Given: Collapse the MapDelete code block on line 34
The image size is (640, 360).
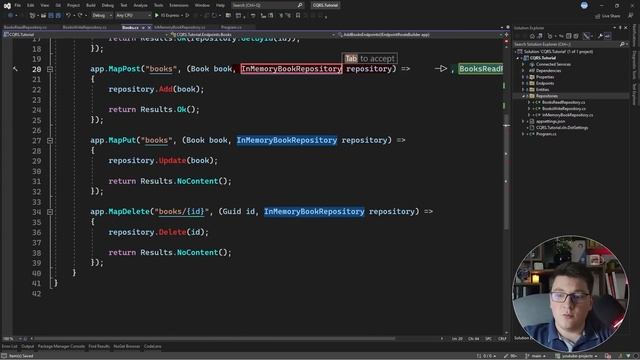Looking at the screenshot, I should tap(50, 212).
